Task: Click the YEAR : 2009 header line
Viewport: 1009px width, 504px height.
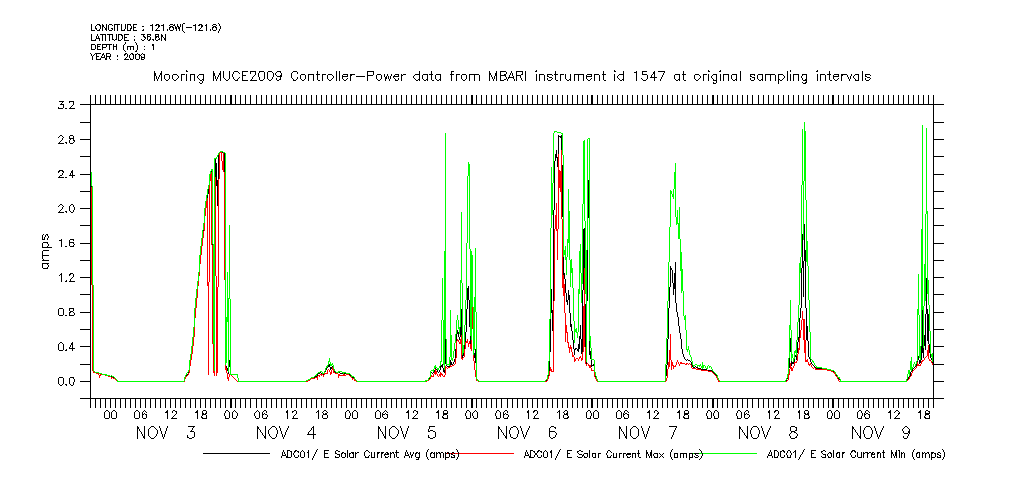Action: [118, 57]
